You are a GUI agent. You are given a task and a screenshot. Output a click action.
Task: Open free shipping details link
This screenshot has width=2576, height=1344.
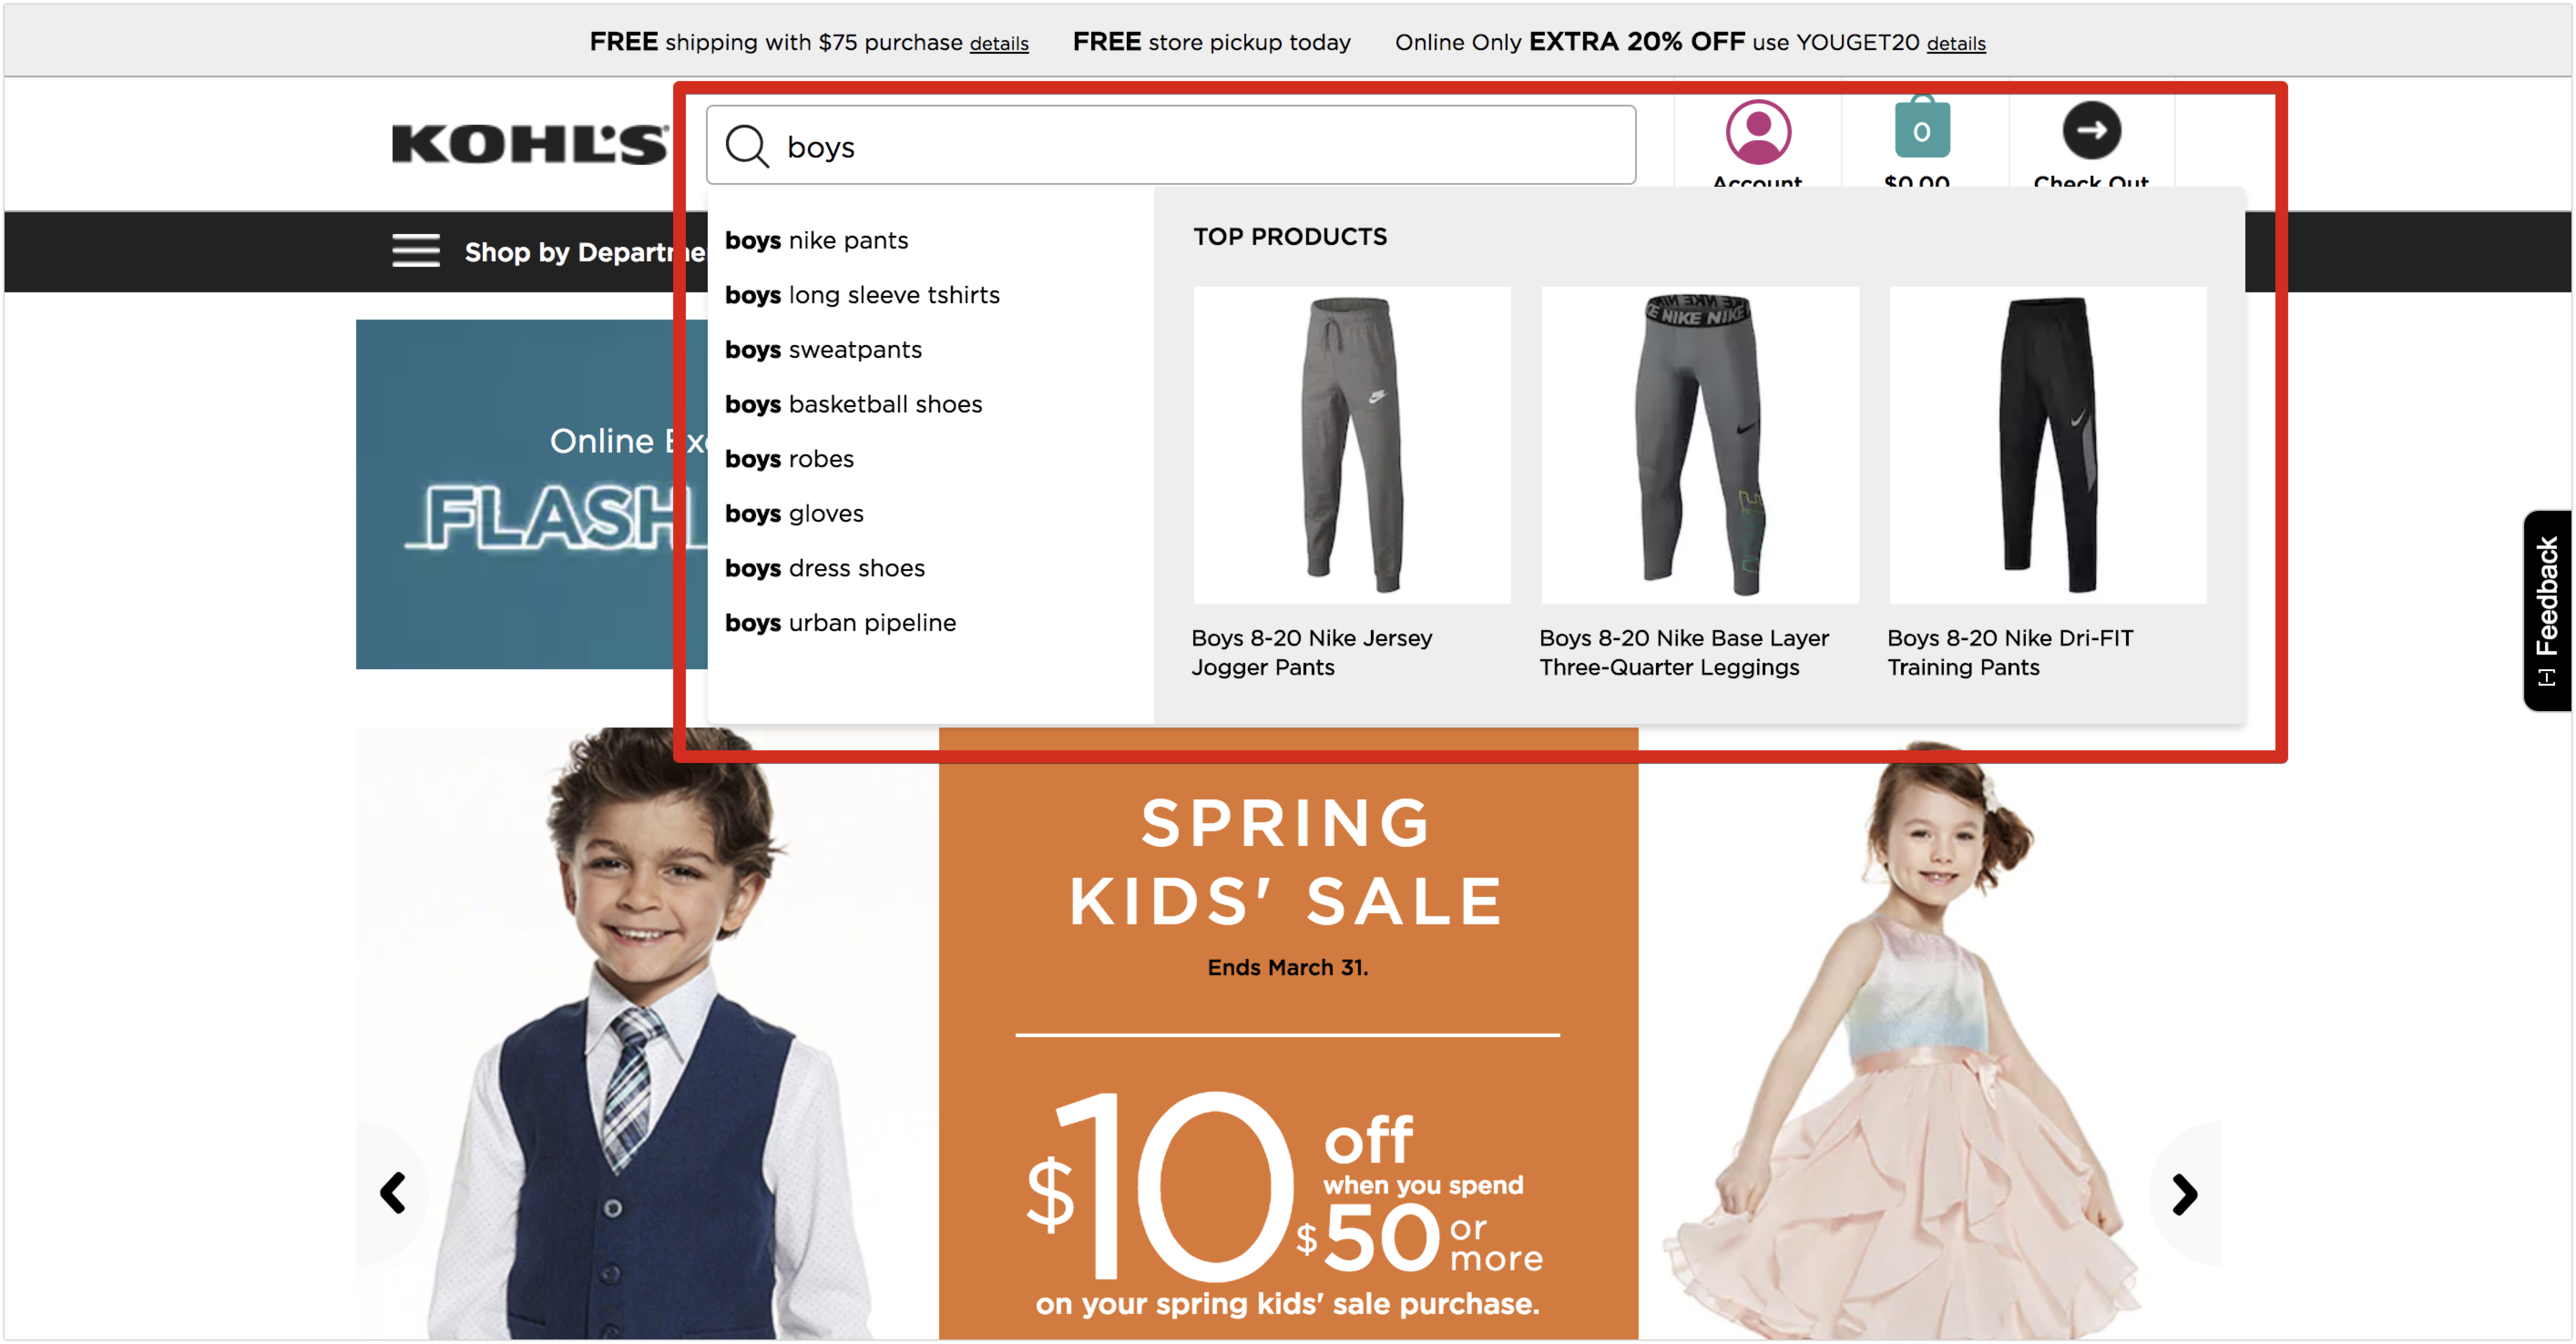998,43
